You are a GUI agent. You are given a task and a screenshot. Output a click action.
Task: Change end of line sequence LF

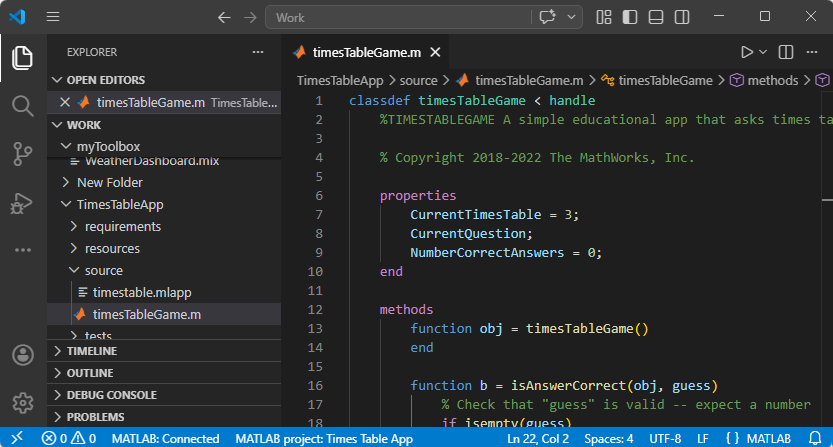pos(702,438)
